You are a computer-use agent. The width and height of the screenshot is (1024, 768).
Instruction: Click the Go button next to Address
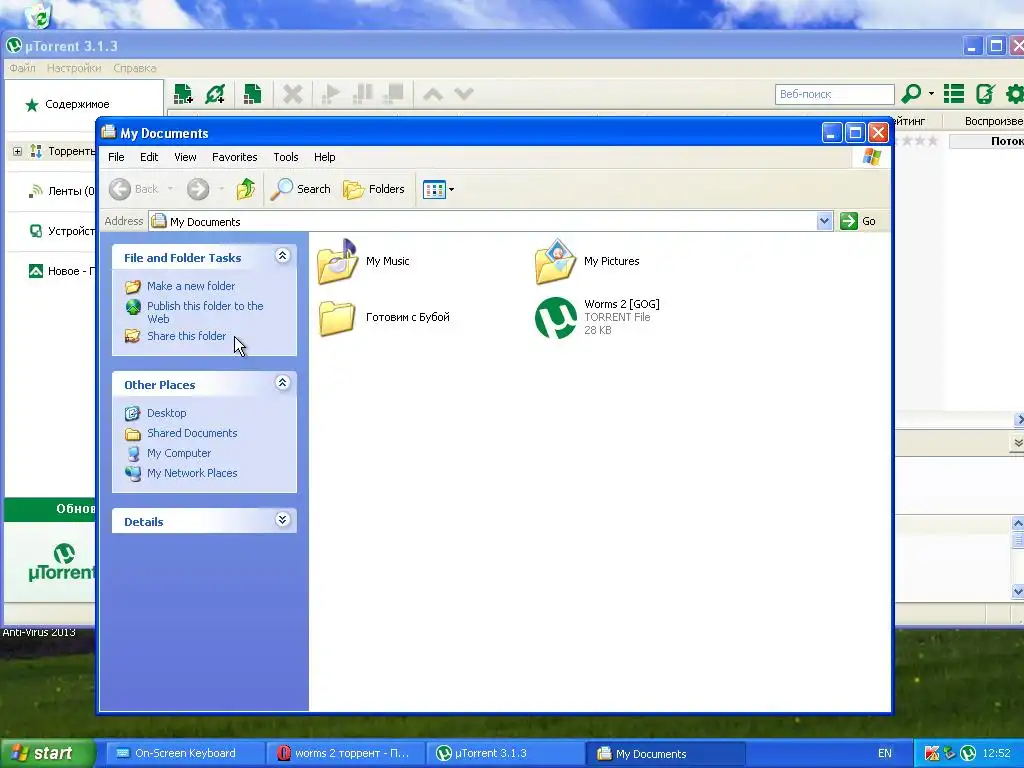point(859,221)
